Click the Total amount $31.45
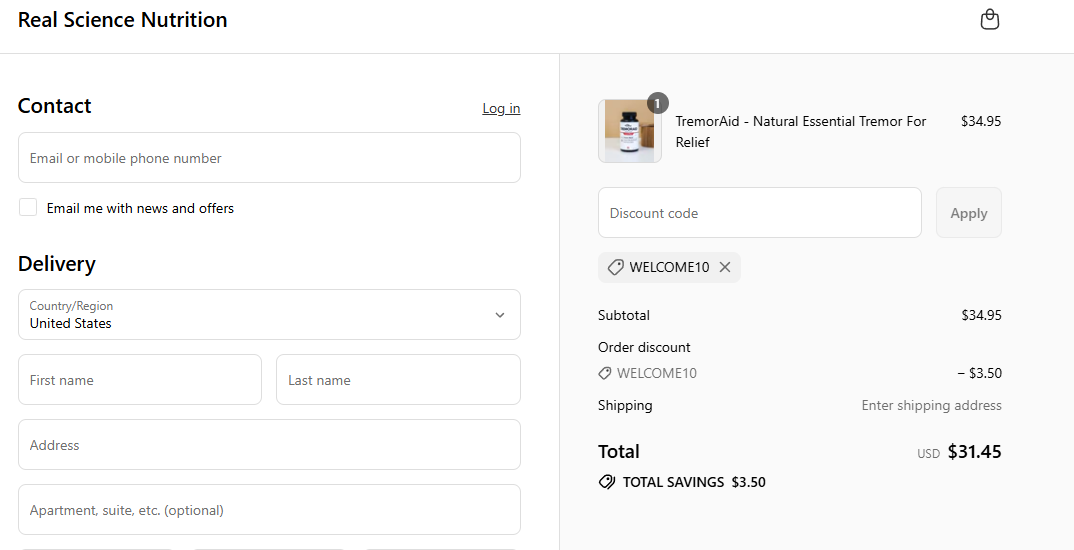 975,452
